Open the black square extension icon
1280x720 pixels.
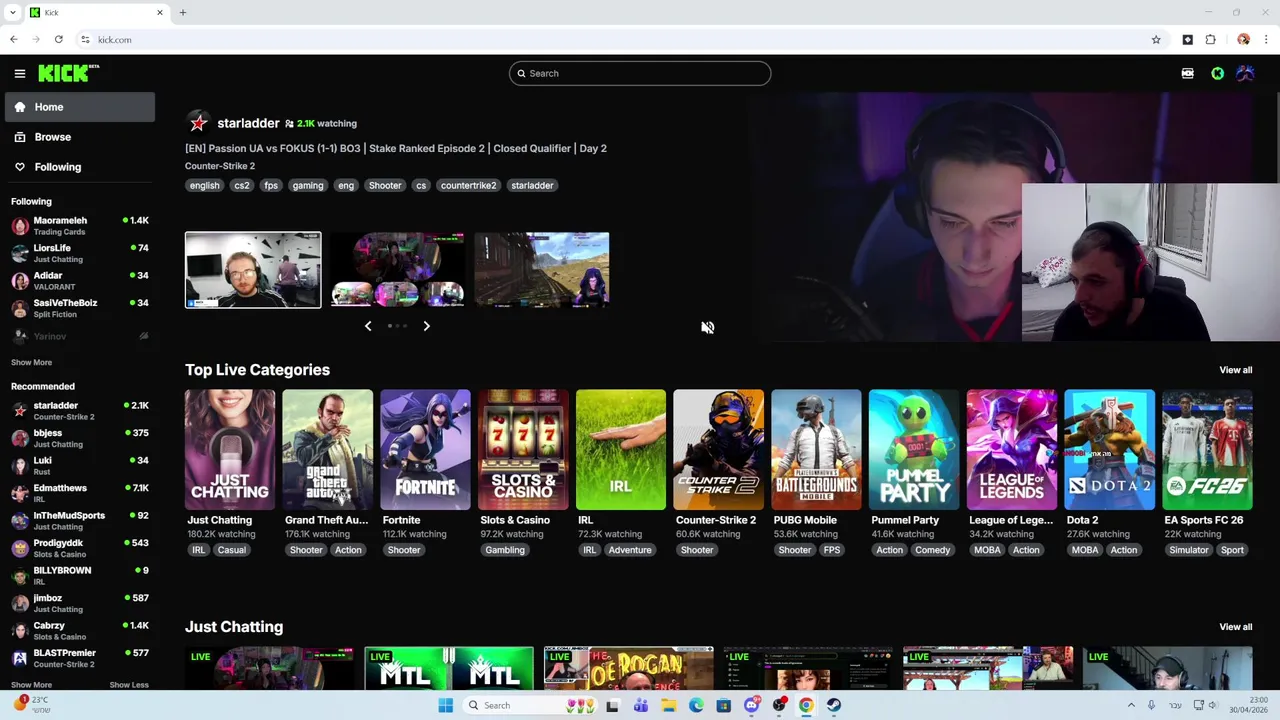1187,40
